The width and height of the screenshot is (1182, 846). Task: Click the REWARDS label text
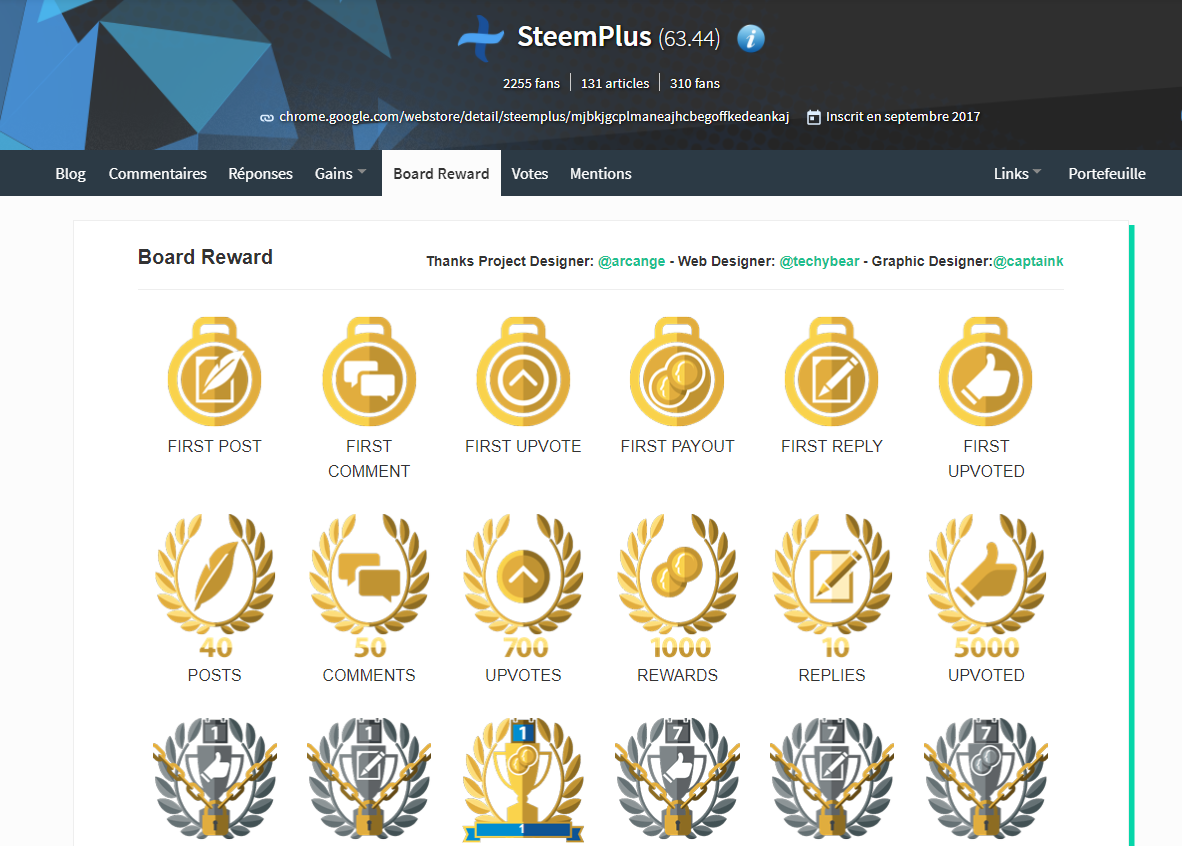(x=677, y=676)
